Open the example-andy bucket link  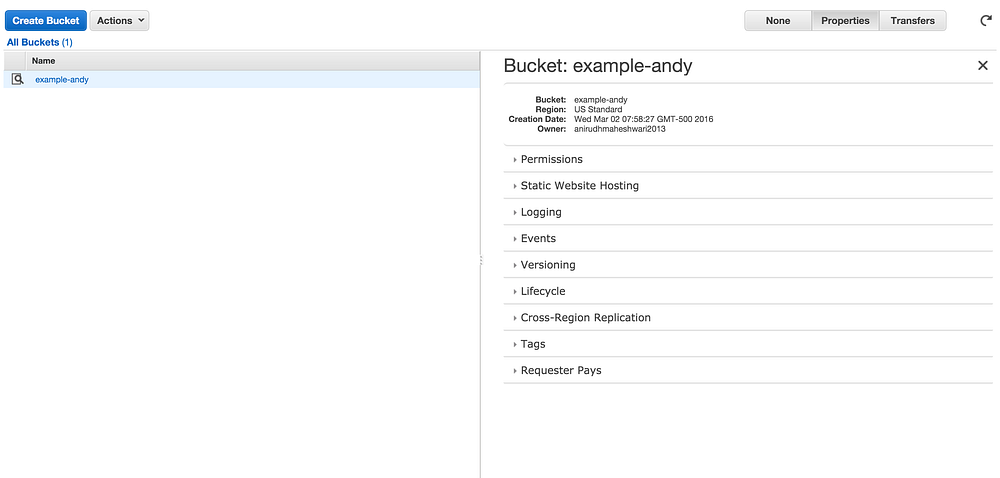62,80
